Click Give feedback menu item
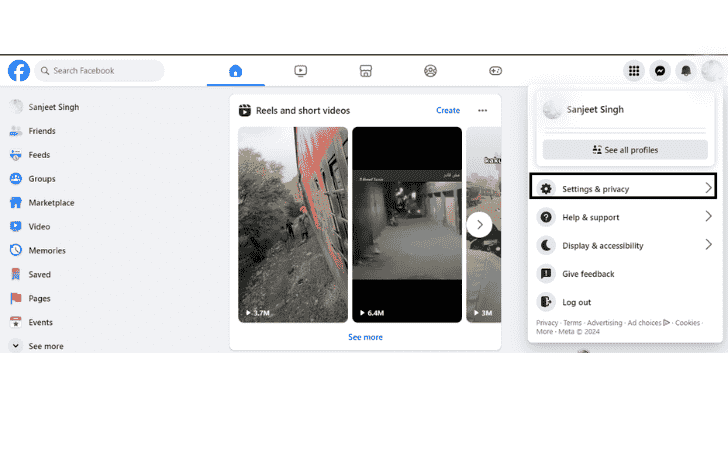The height and width of the screenshot is (476, 728). coord(625,274)
